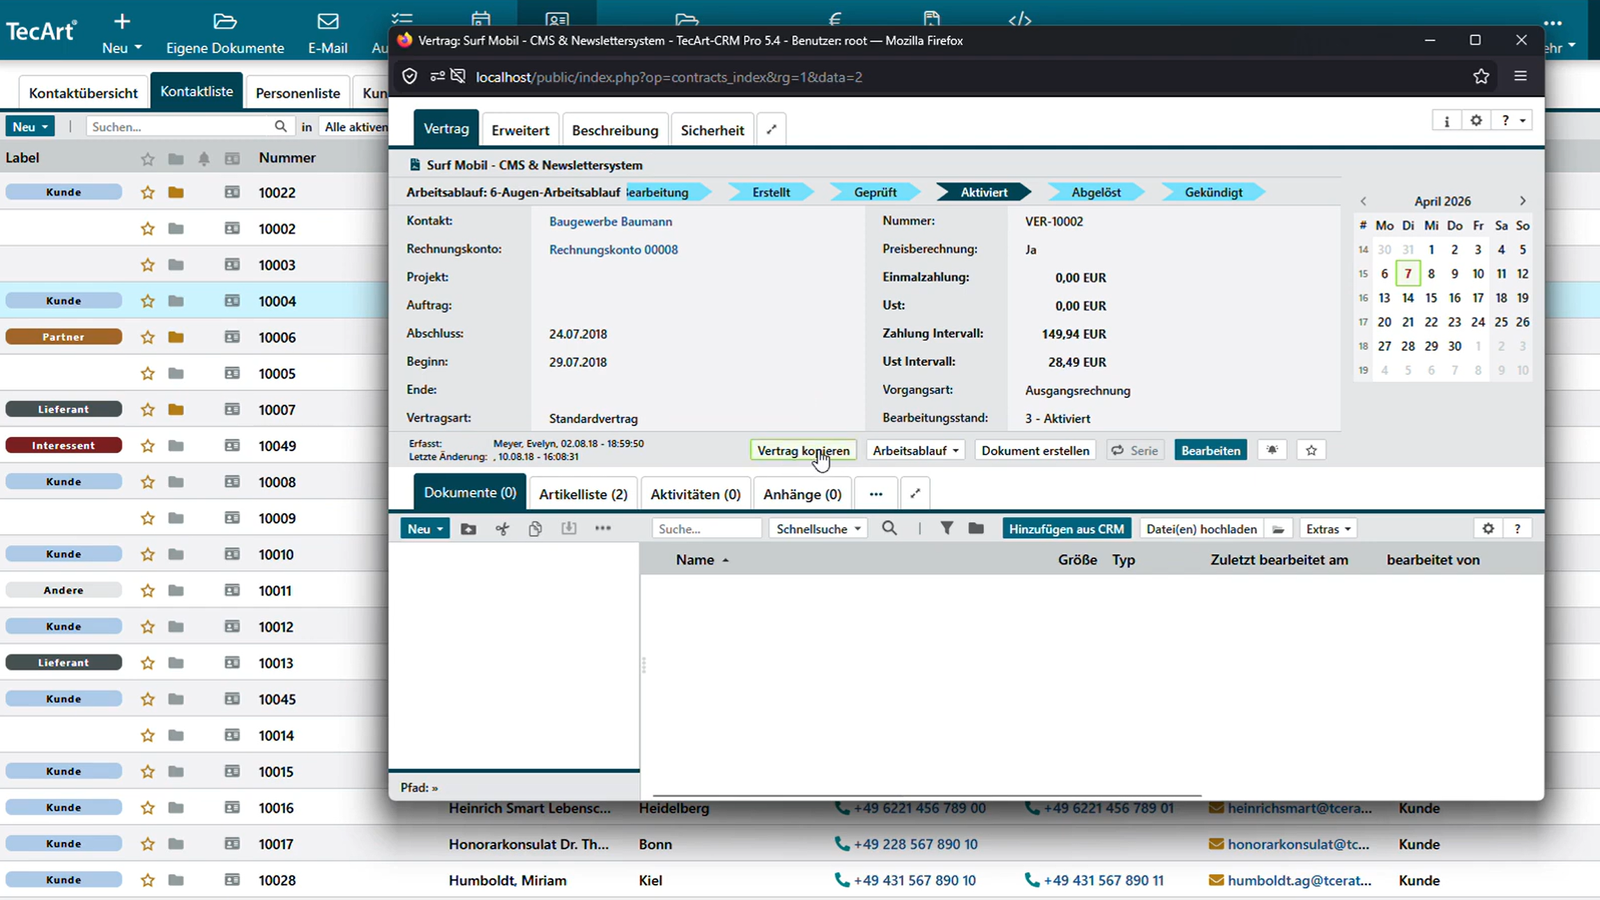Image resolution: width=1600 pixels, height=900 pixels.
Task: Click the Suche field in documents toolbar
Action: tap(707, 529)
